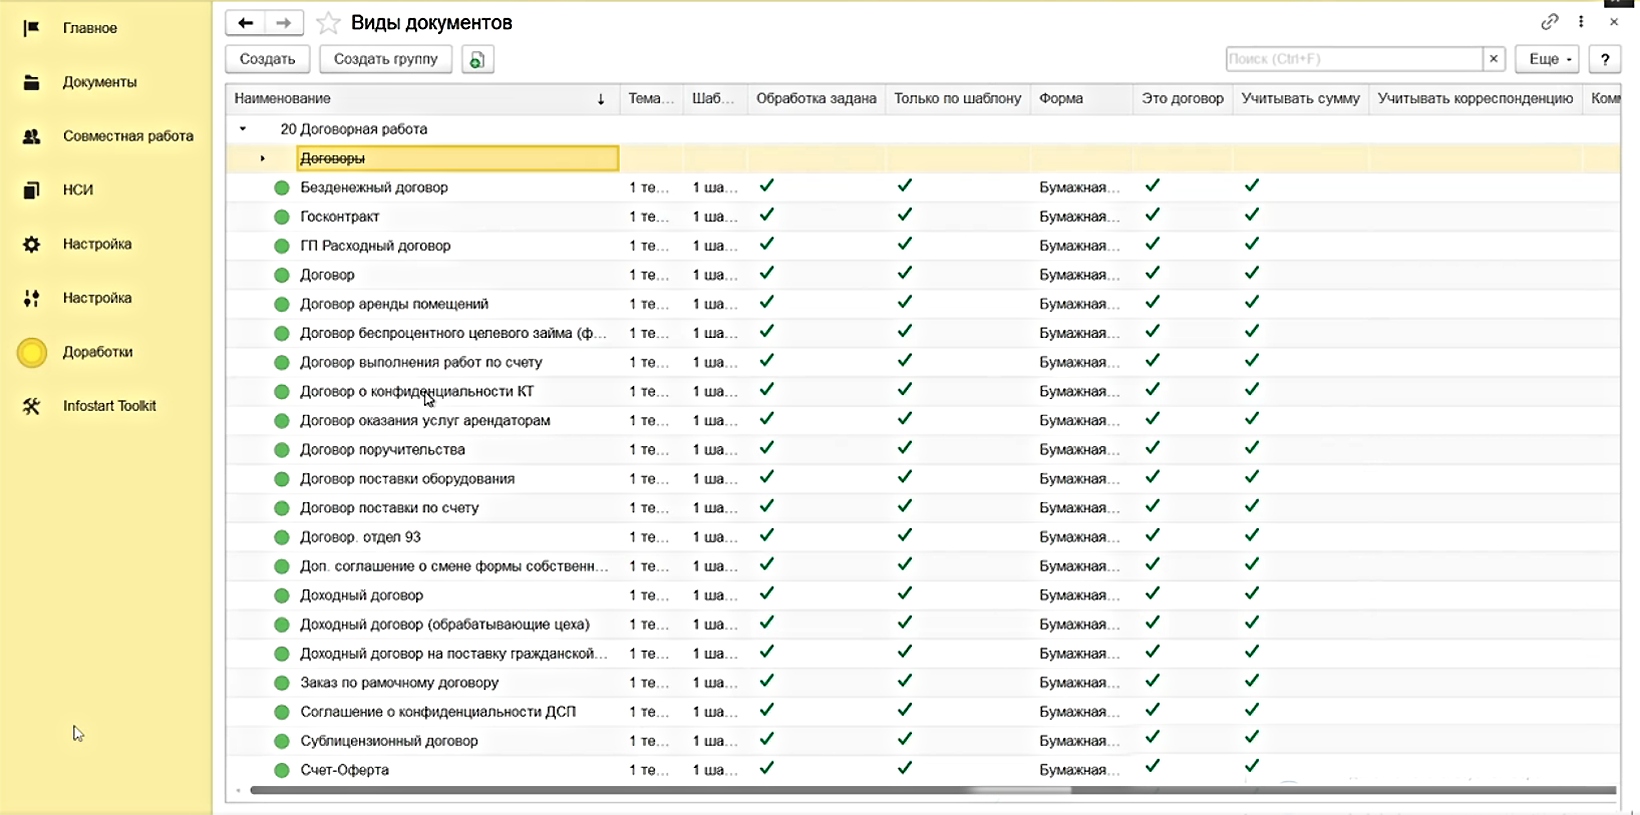This screenshot has height=815, width=1640.
Task: Click the Создать button
Action: click(x=267, y=59)
